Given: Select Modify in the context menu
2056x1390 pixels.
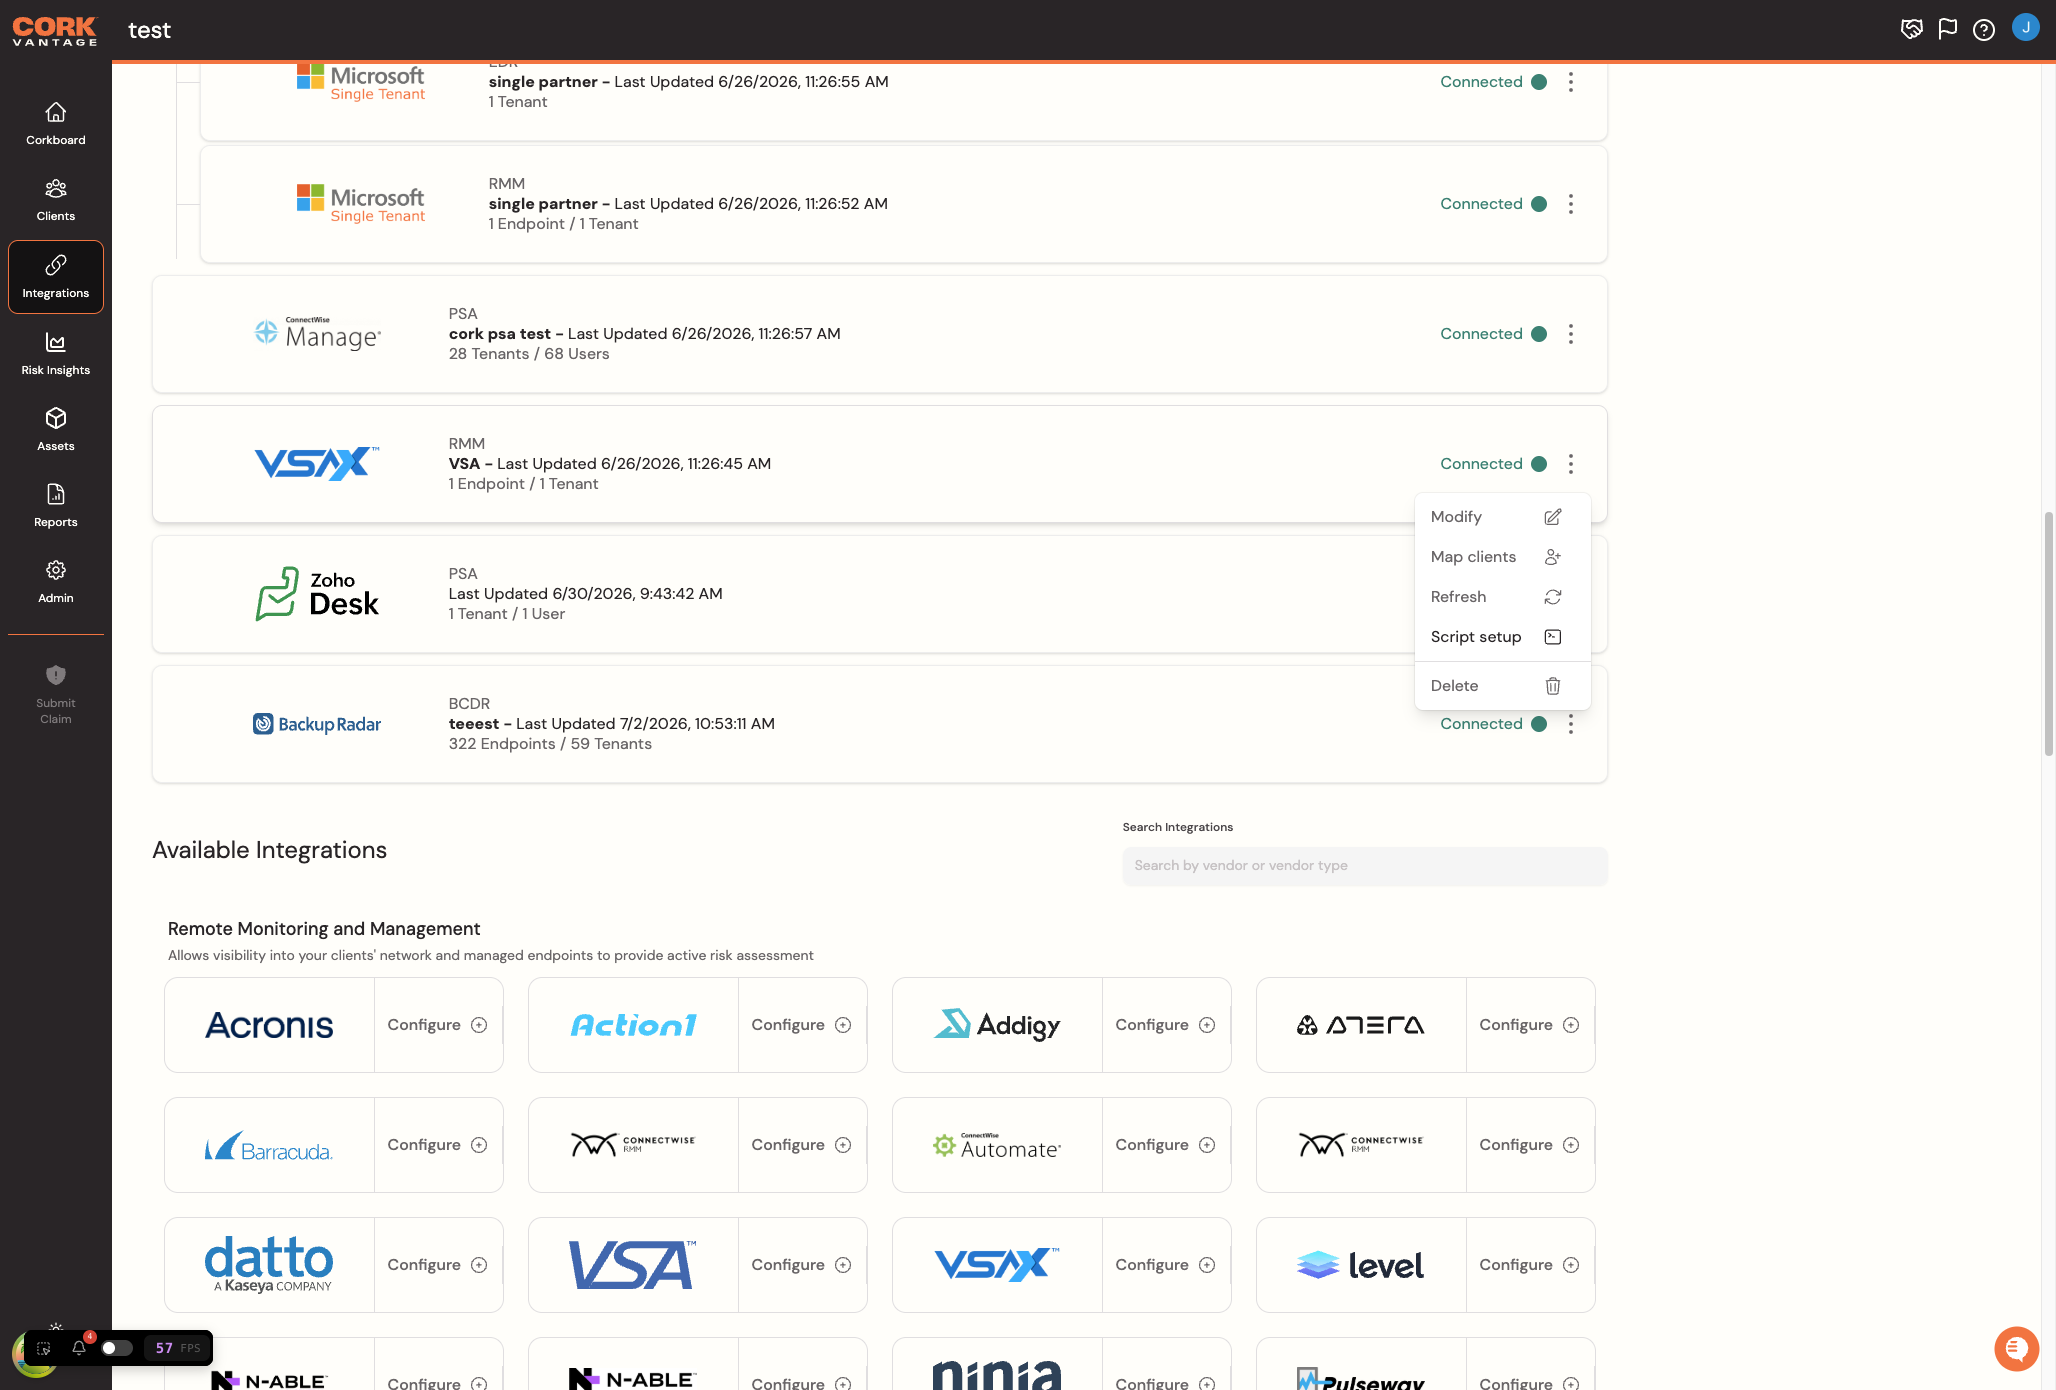Looking at the screenshot, I should coord(1502,517).
